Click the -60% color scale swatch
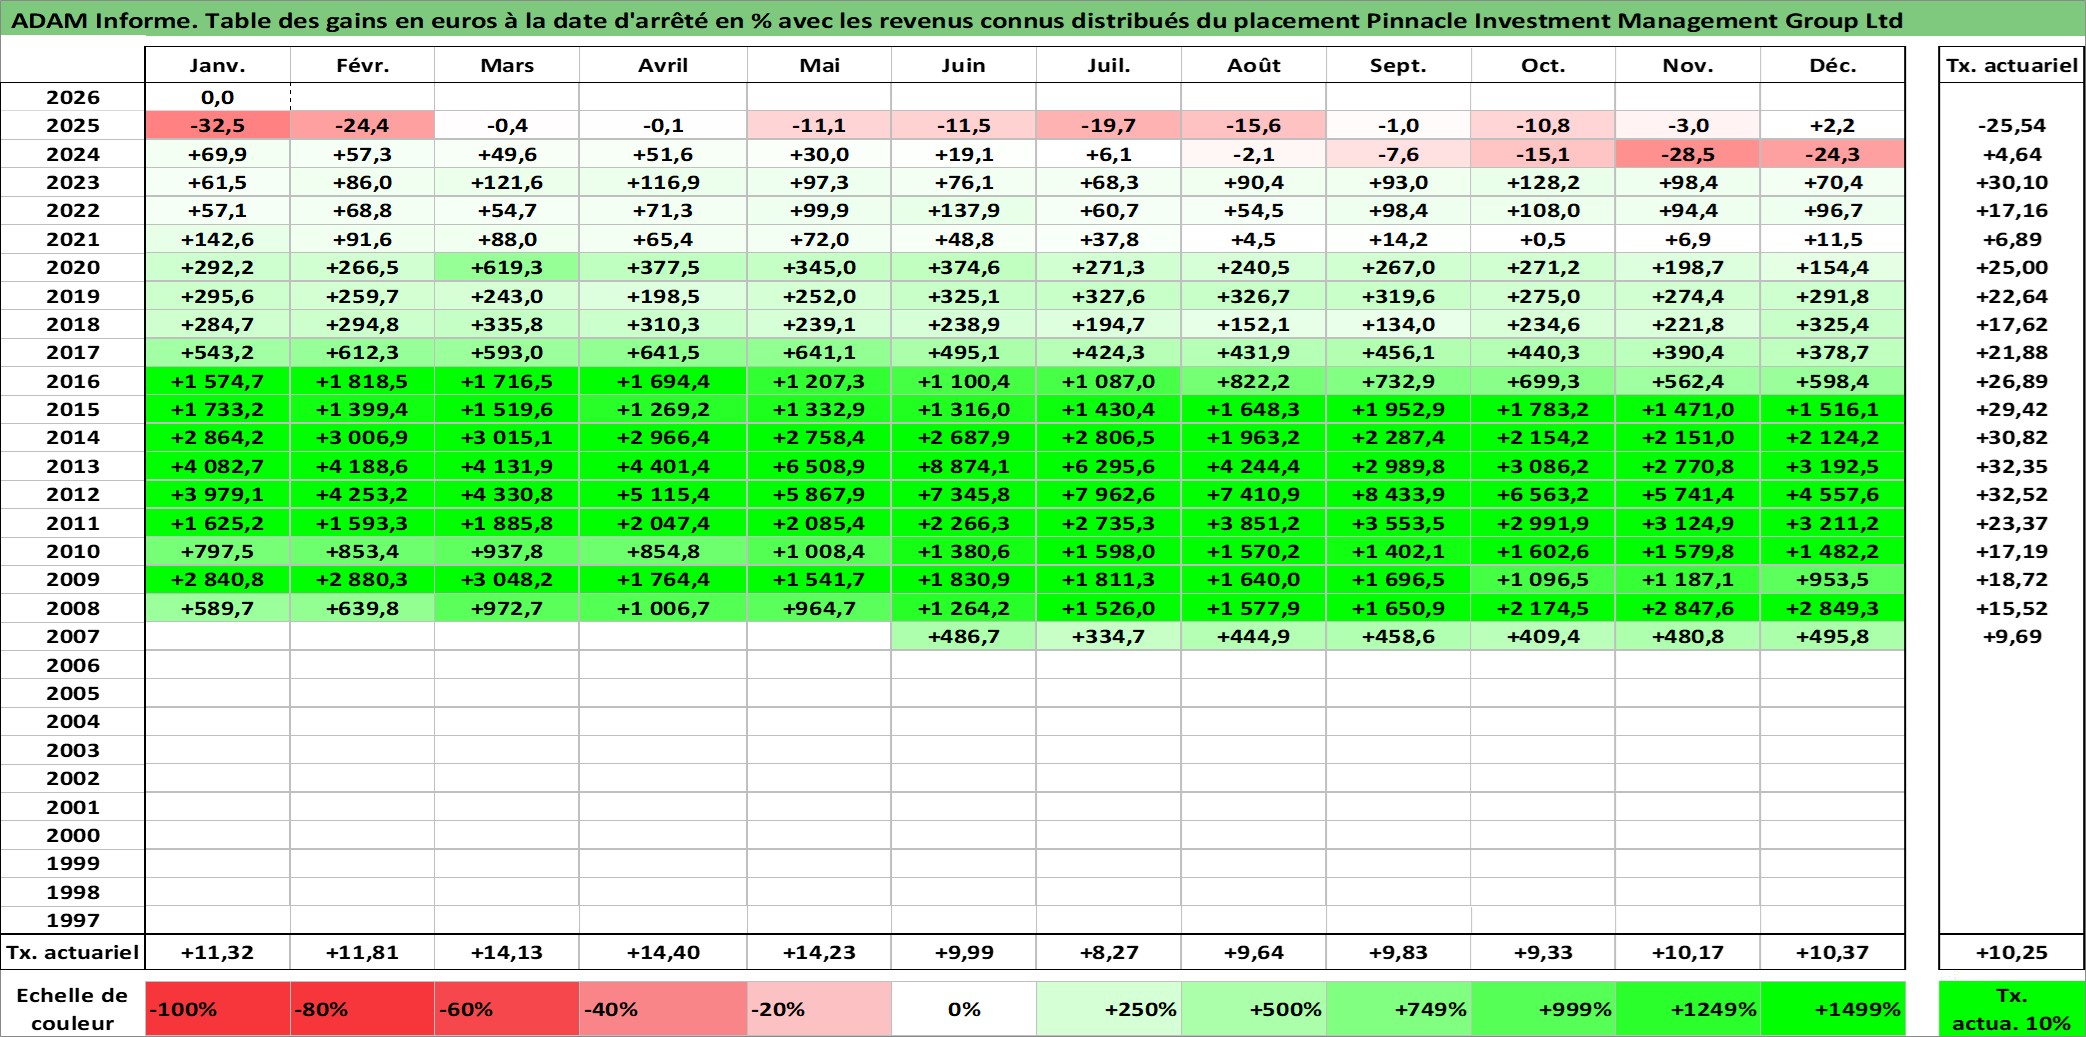 507,1009
